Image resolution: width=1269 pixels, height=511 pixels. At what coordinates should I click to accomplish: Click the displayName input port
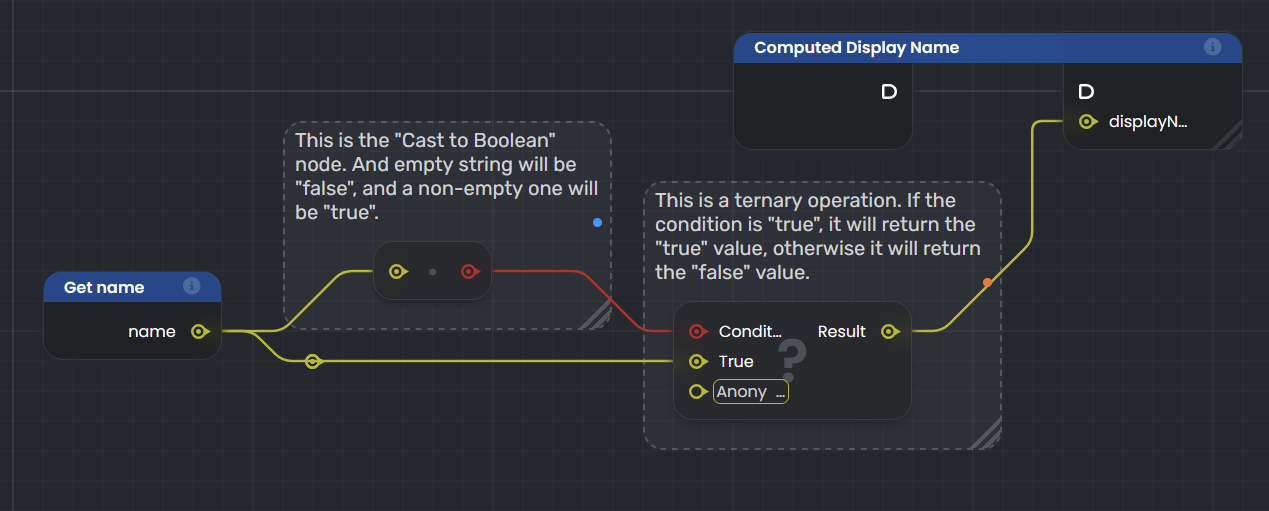(x=1087, y=122)
